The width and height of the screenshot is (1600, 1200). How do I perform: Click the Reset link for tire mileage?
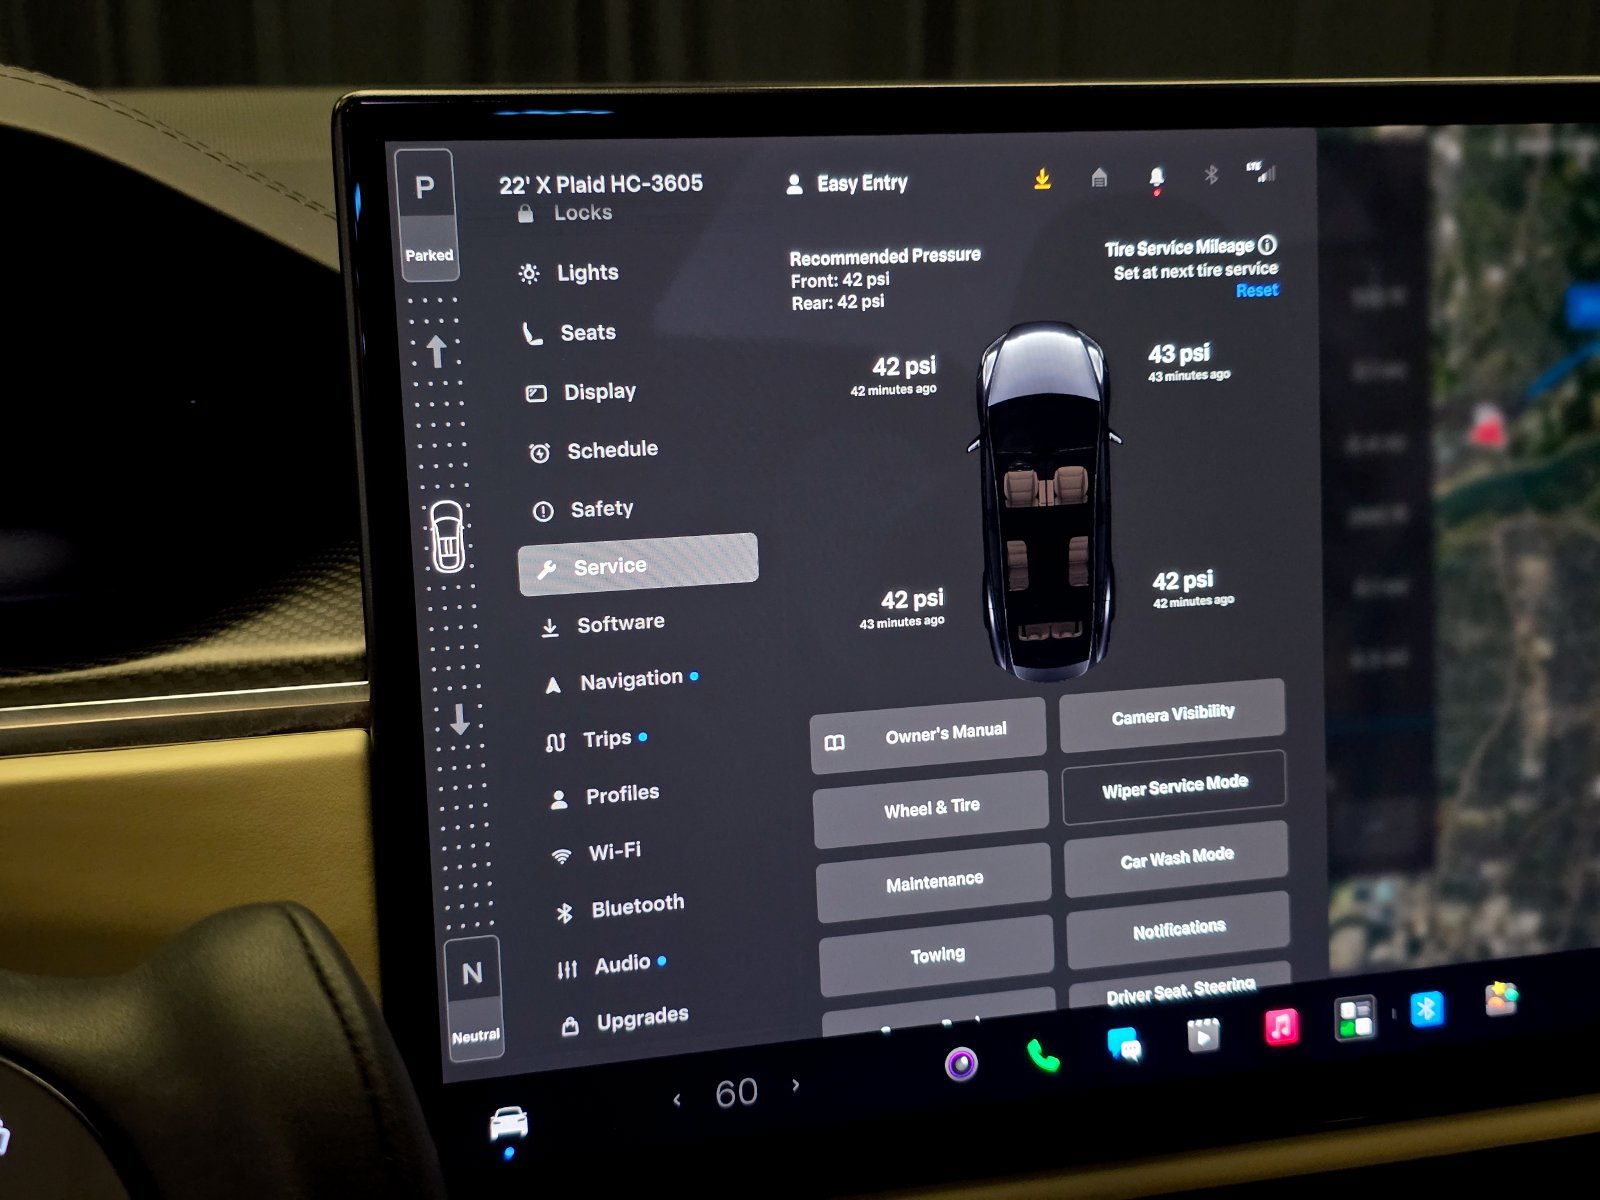tap(1257, 290)
